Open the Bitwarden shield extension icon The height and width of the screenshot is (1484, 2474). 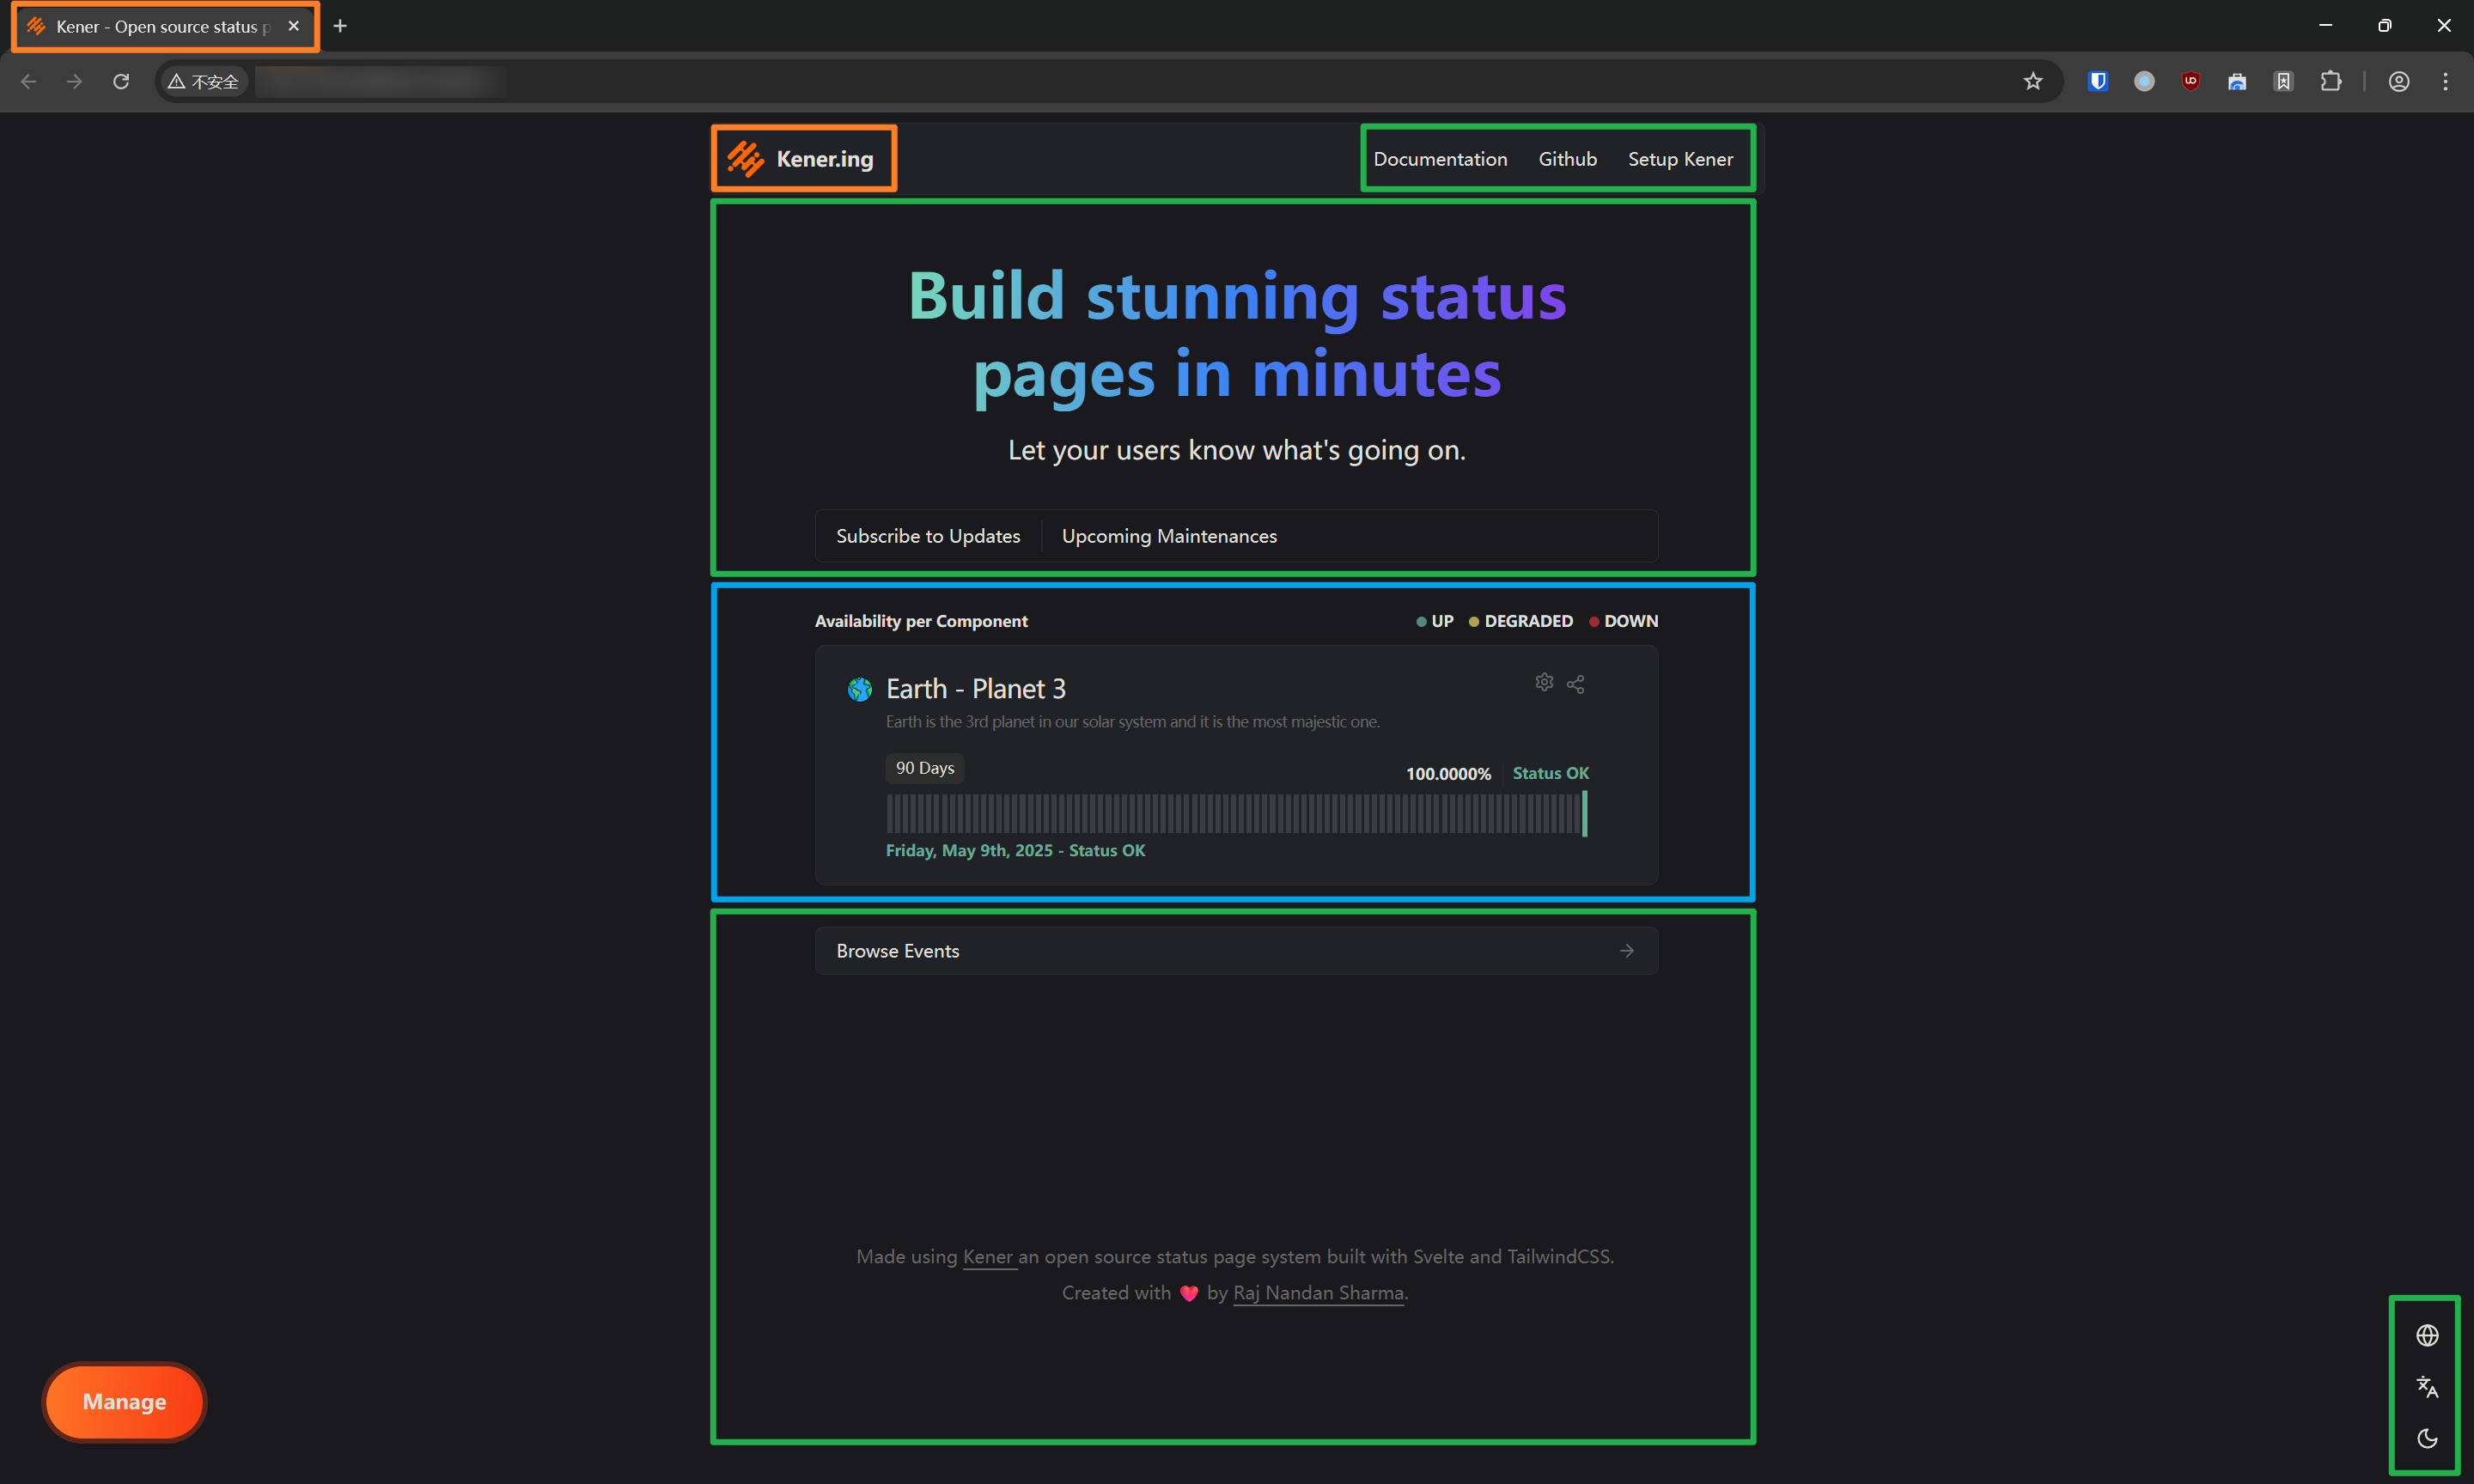2098,81
